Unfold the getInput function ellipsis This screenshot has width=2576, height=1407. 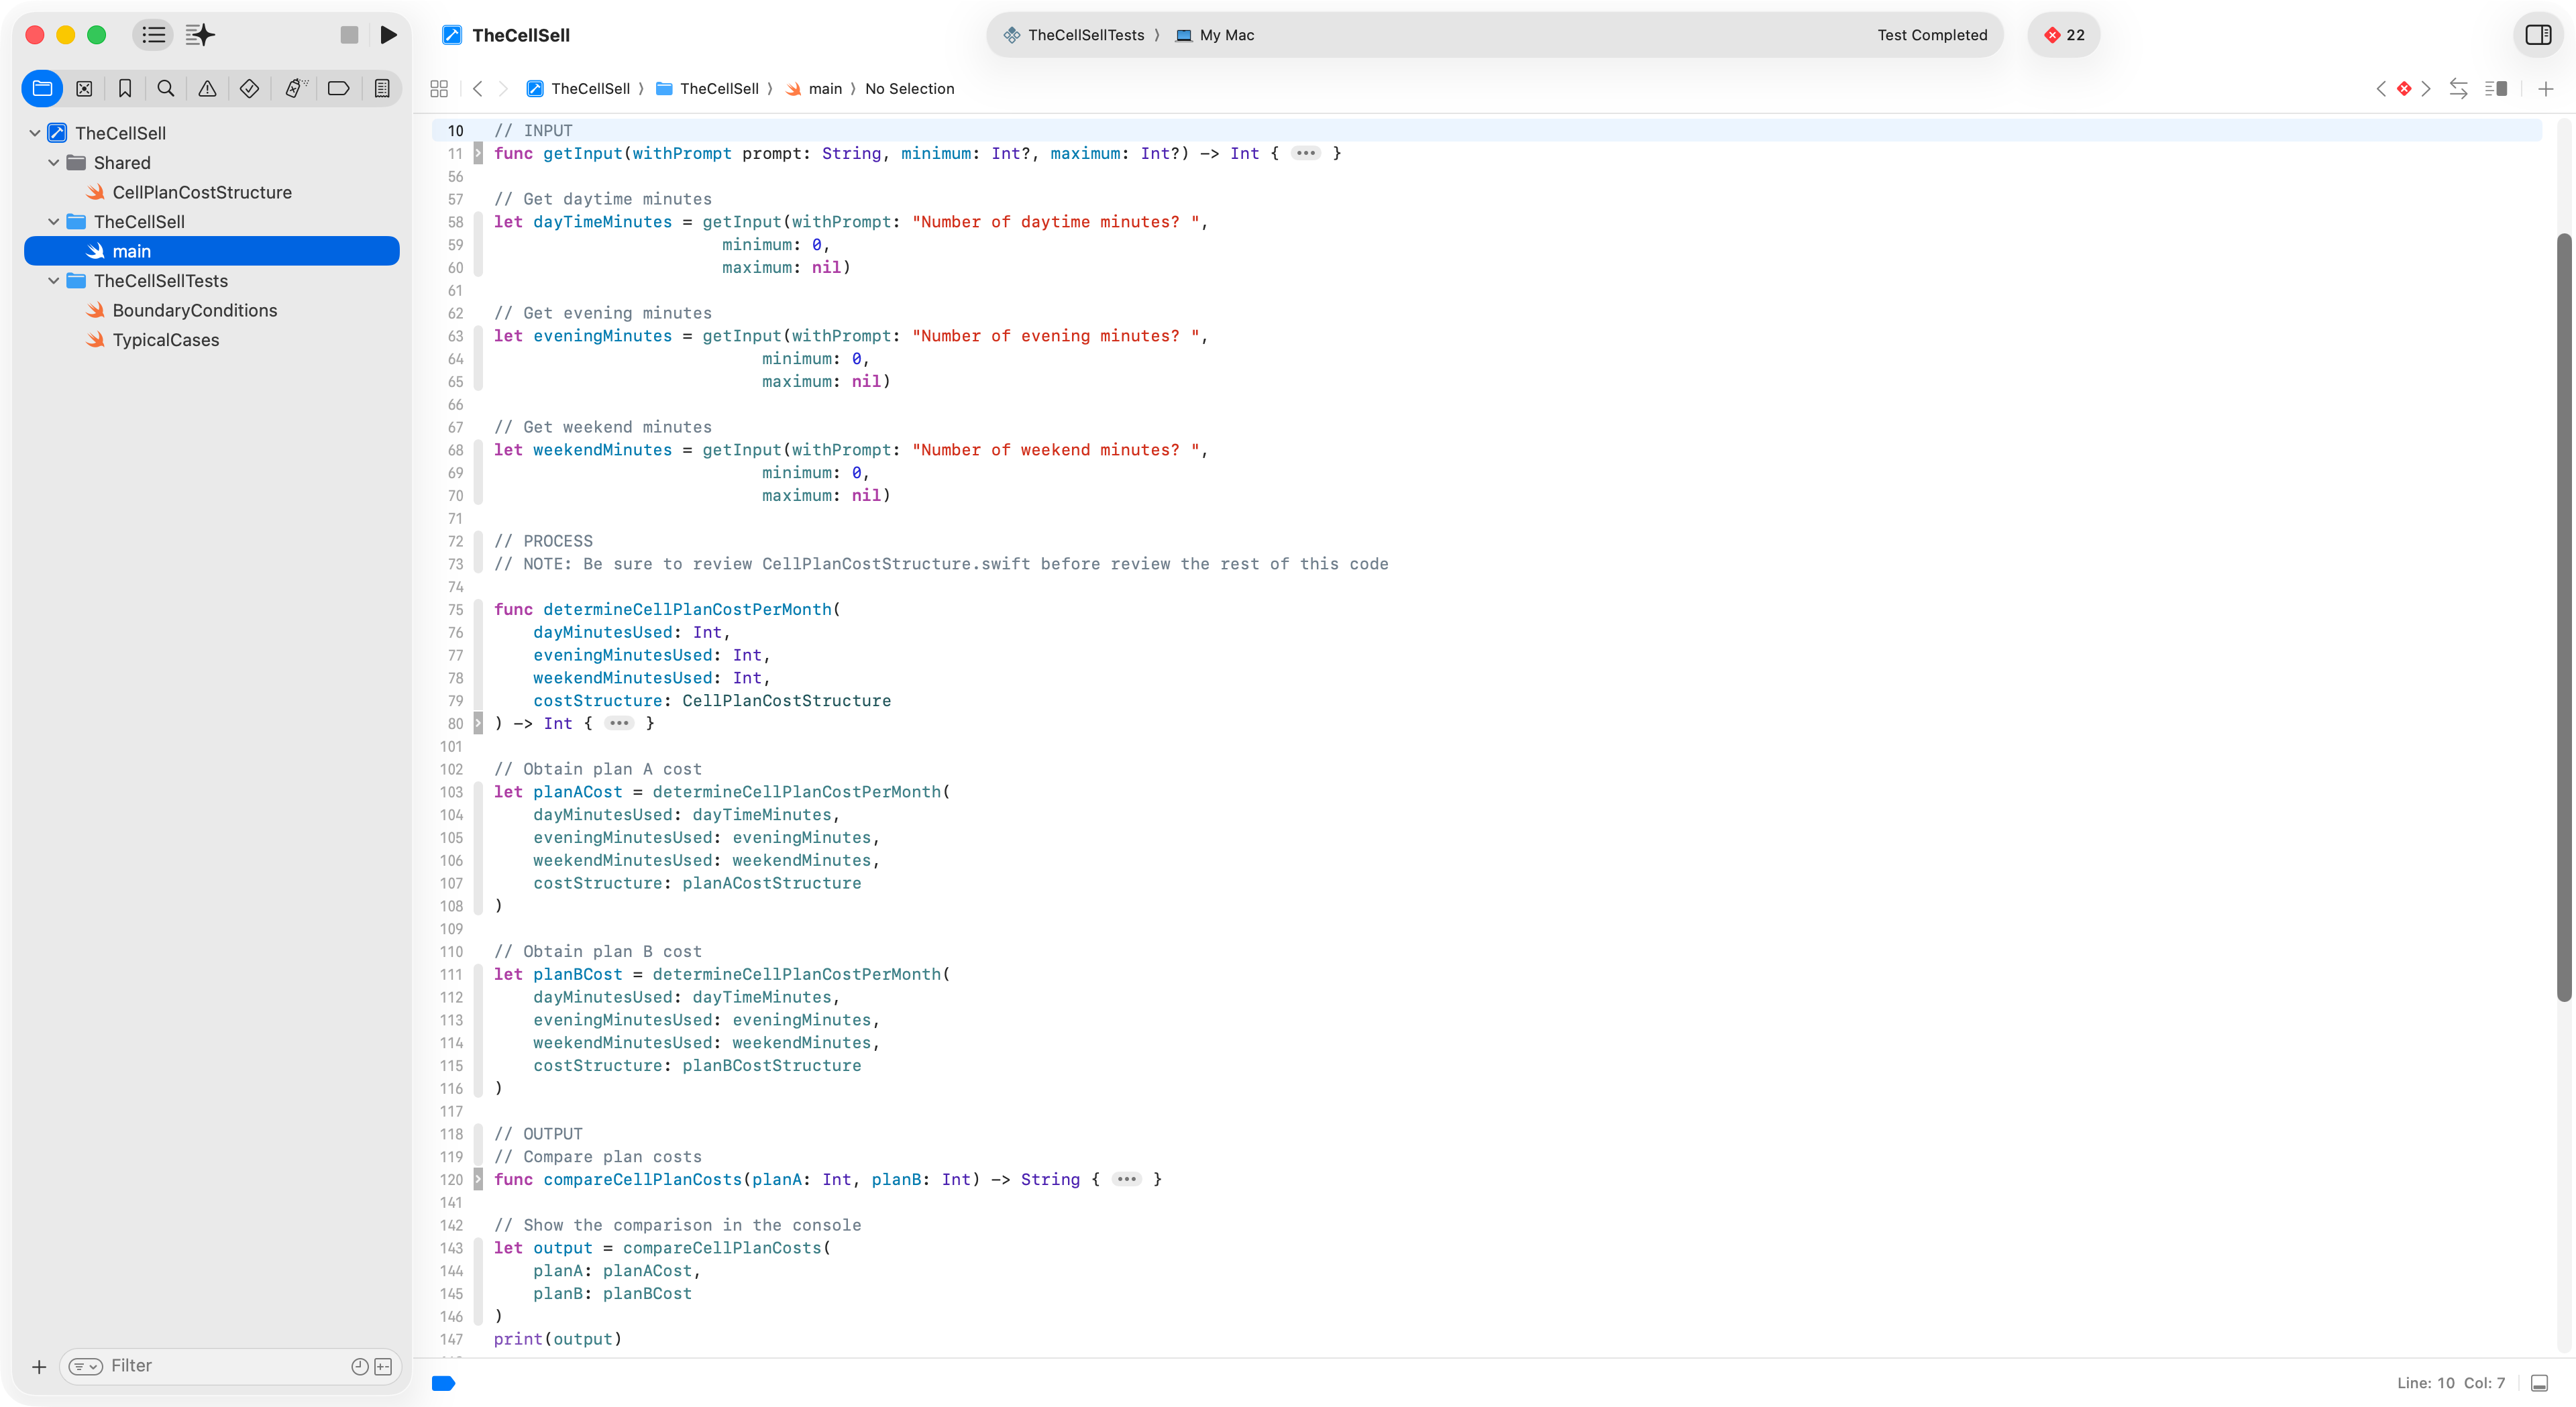pyautogui.click(x=1305, y=153)
